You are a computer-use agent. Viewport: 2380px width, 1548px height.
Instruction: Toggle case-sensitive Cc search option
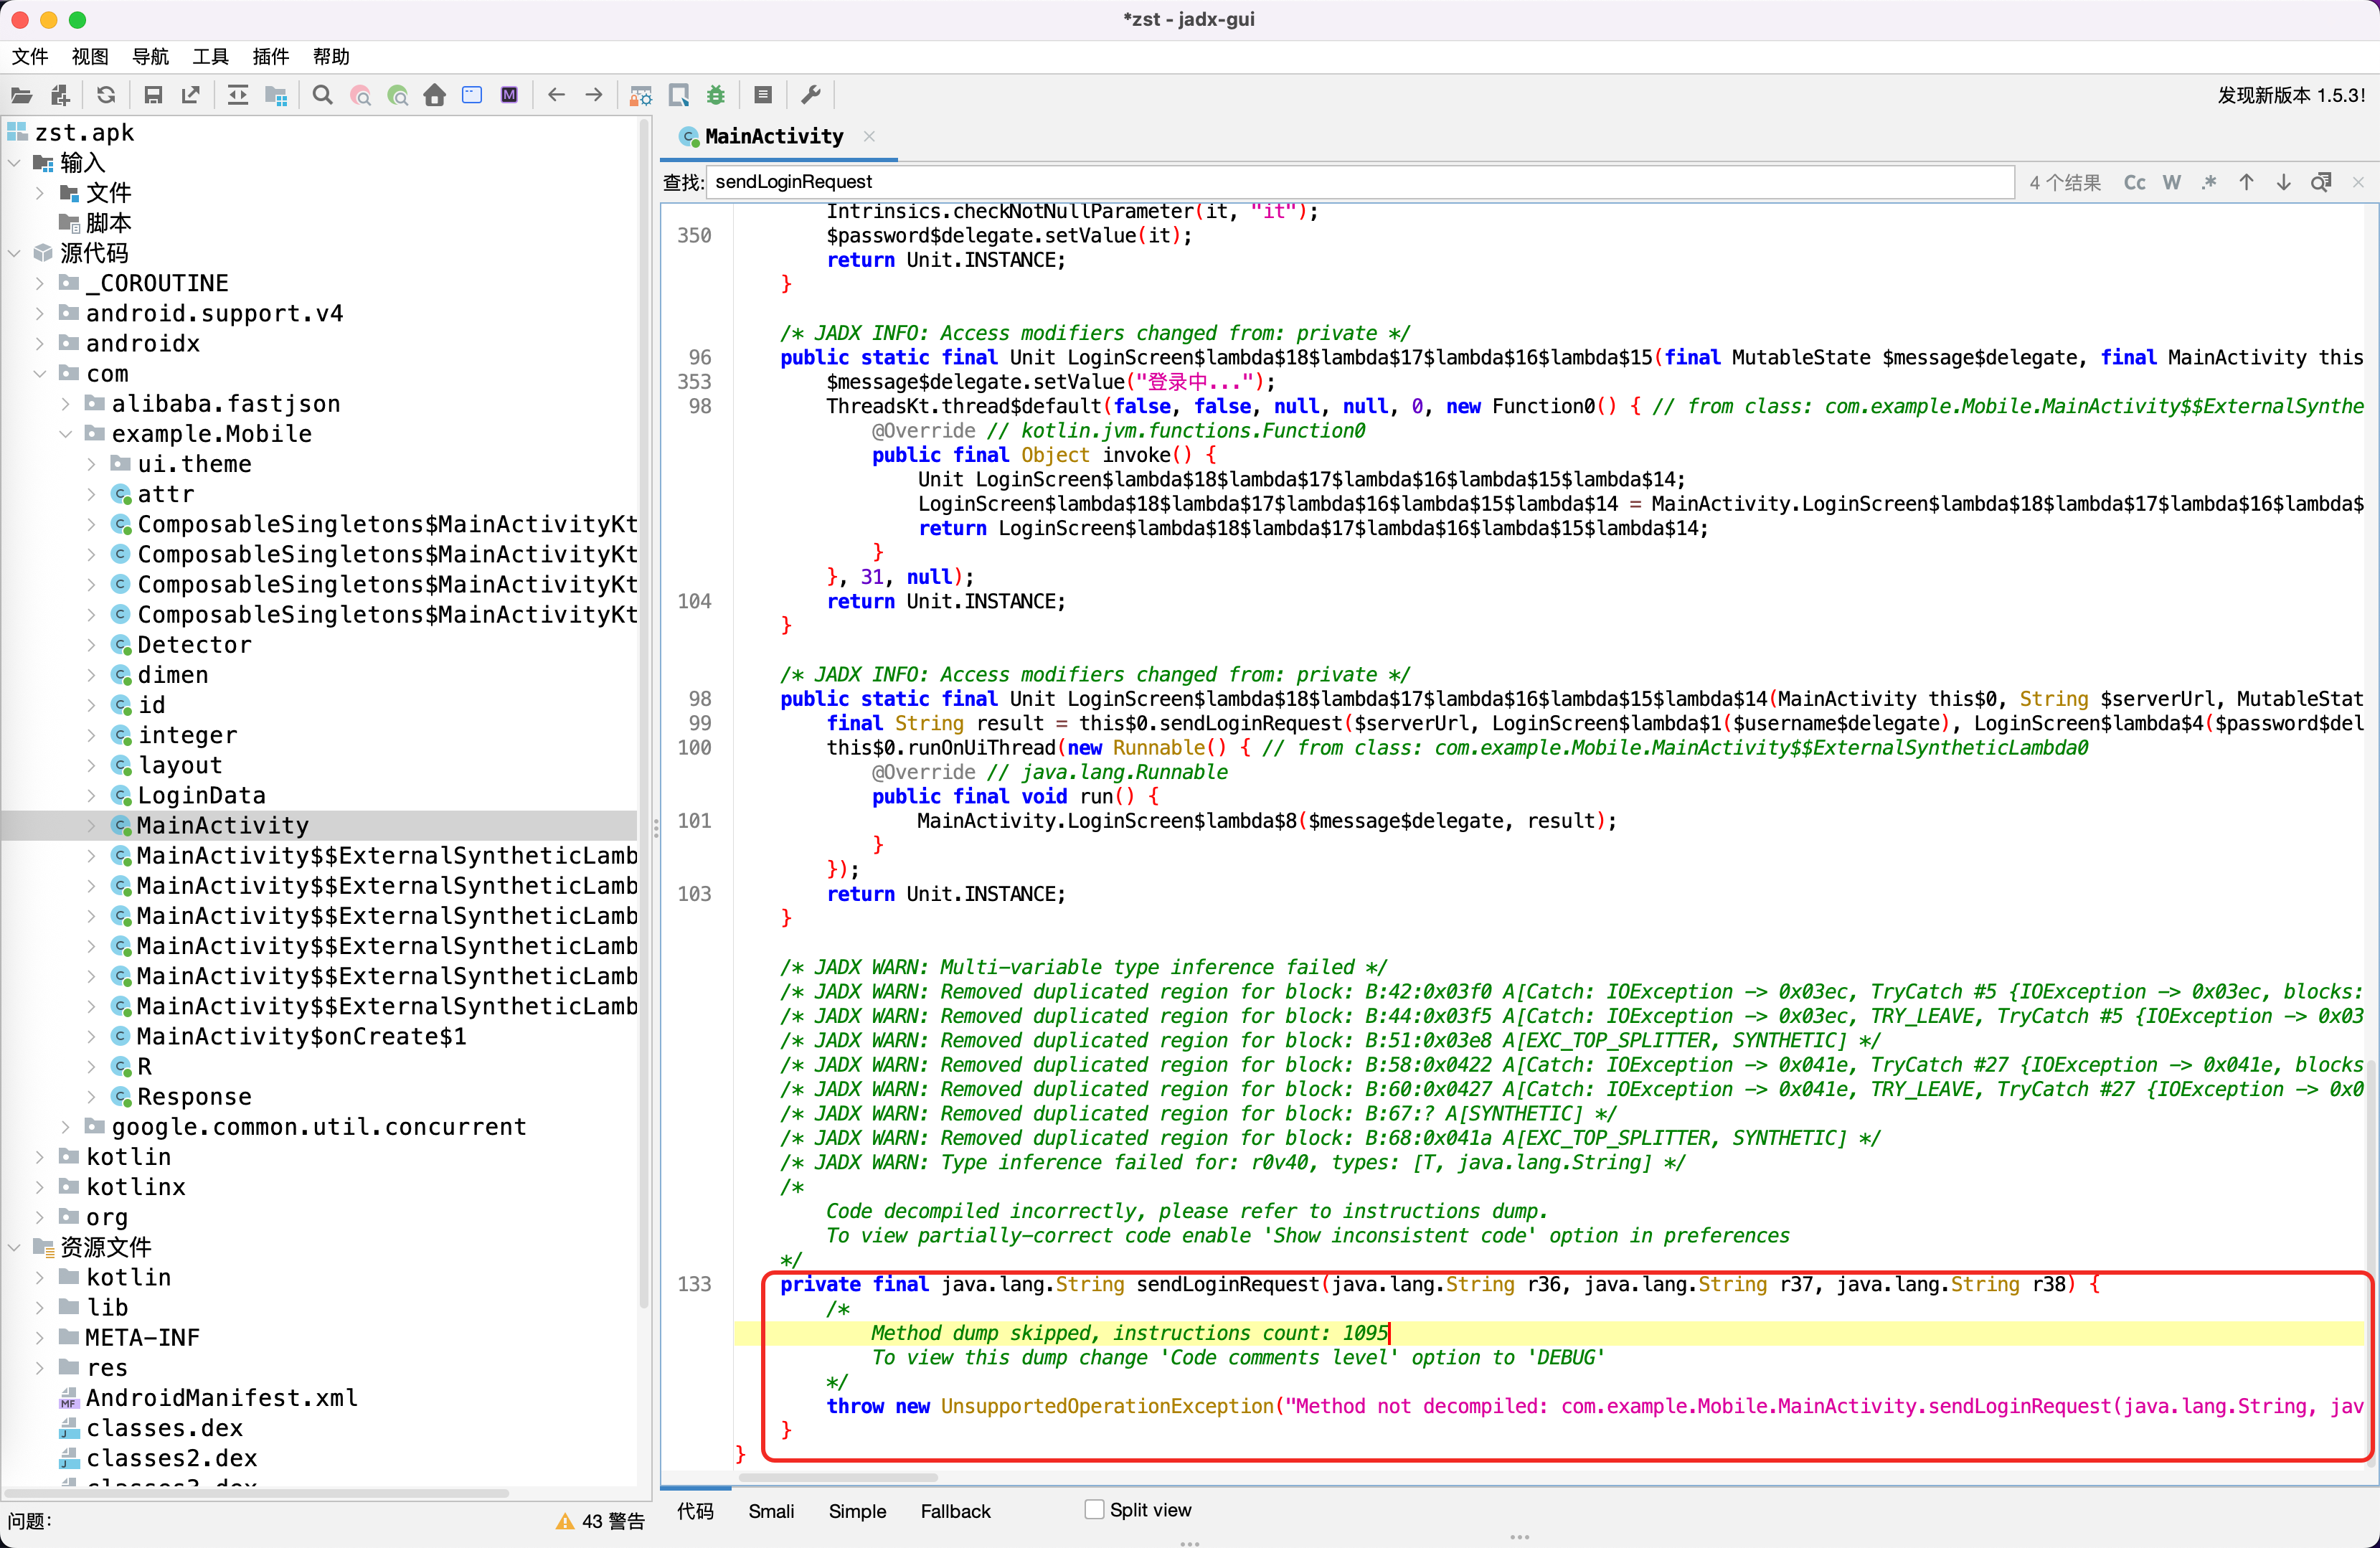[x=2134, y=182]
